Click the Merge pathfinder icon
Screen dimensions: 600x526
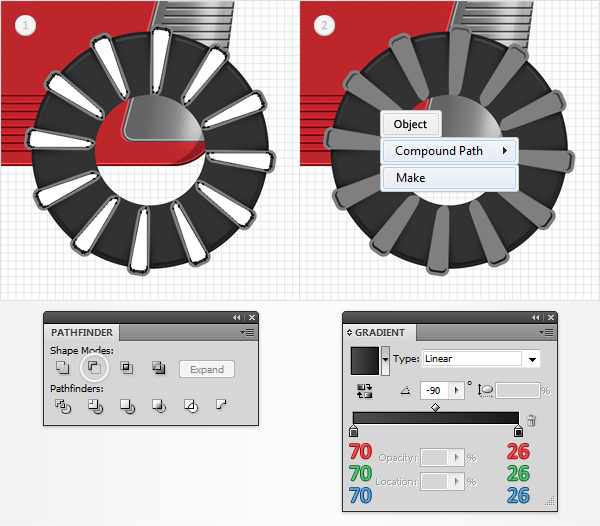(x=127, y=406)
